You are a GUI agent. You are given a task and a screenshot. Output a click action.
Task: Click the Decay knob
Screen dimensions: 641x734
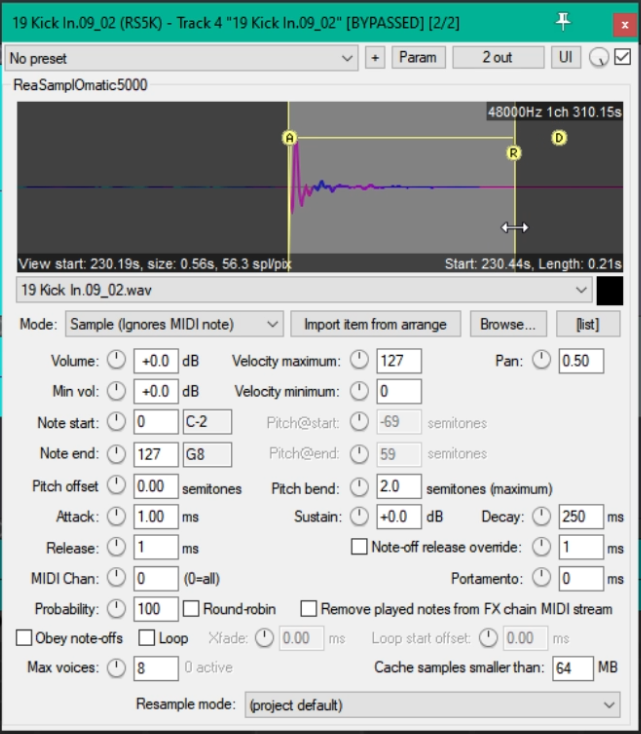pos(541,516)
